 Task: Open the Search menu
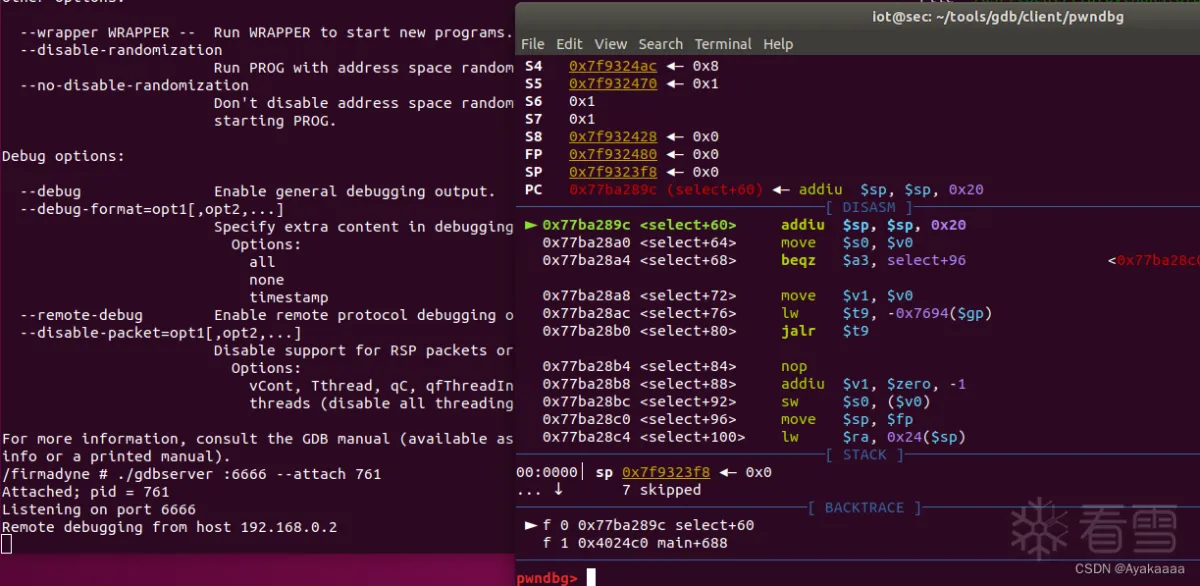(660, 44)
